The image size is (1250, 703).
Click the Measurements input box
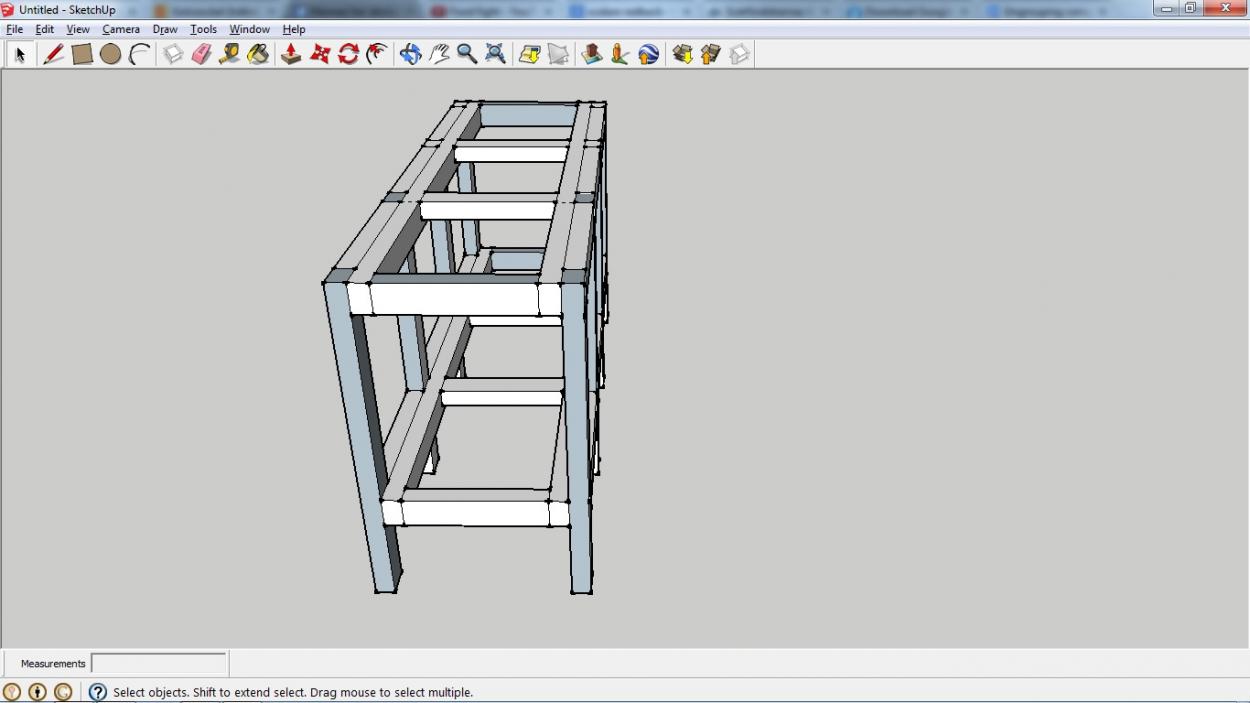(159, 663)
